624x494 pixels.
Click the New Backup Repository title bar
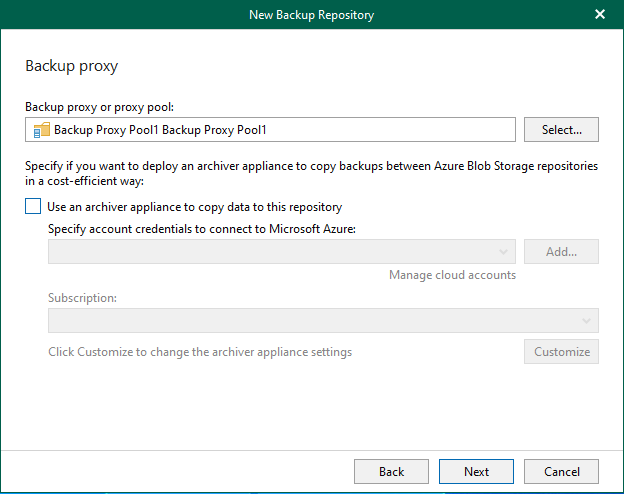tap(311, 14)
